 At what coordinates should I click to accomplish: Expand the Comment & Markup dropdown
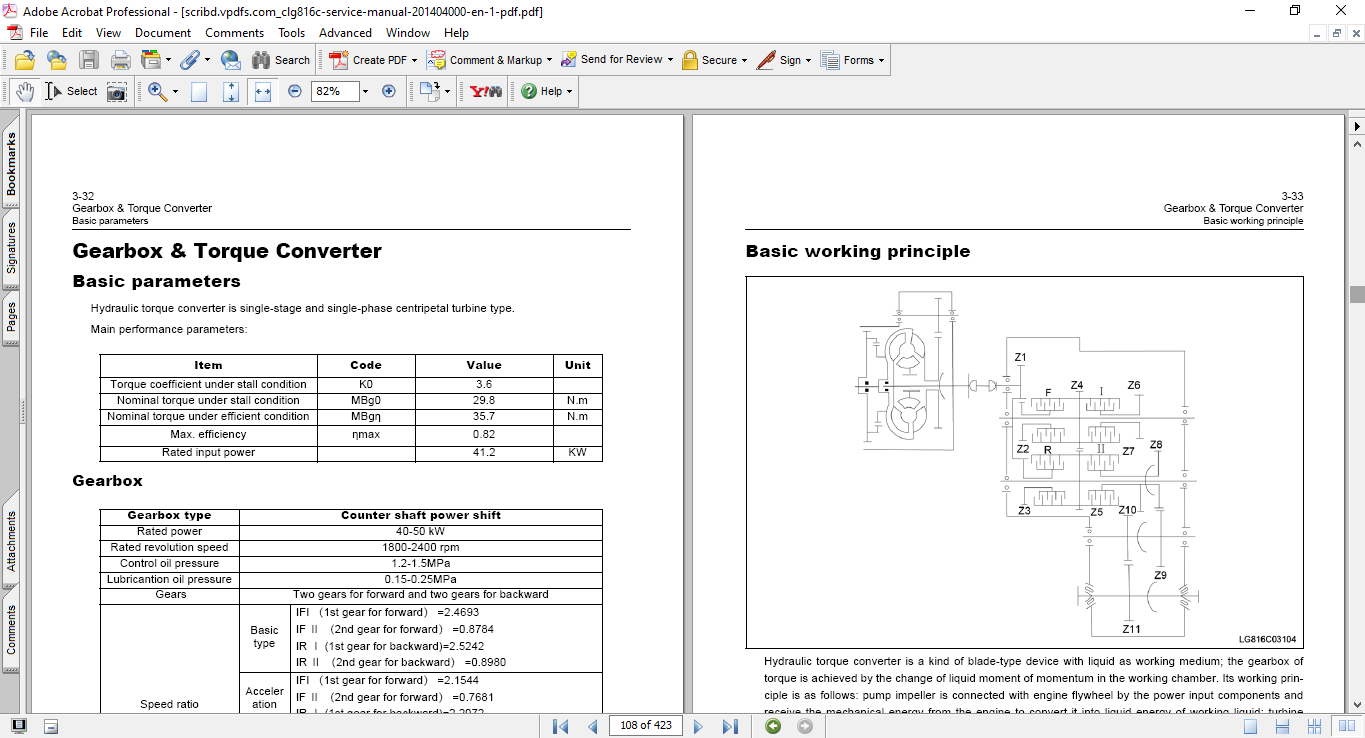(x=550, y=60)
